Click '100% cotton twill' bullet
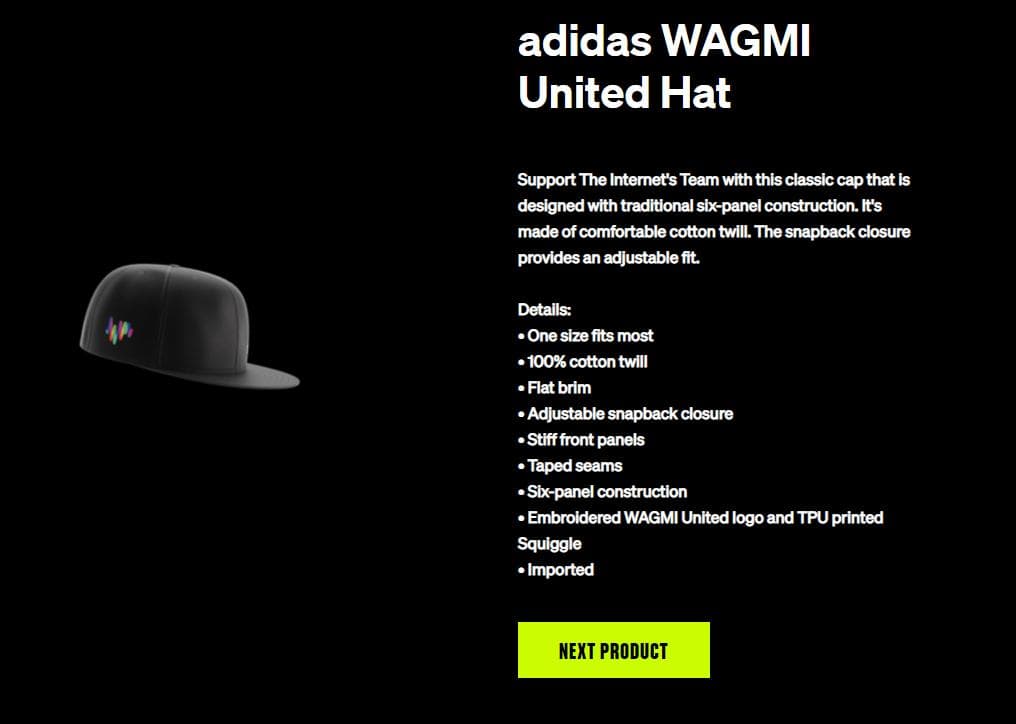The width and height of the screenshot is (1016, 724). point(583,362)
